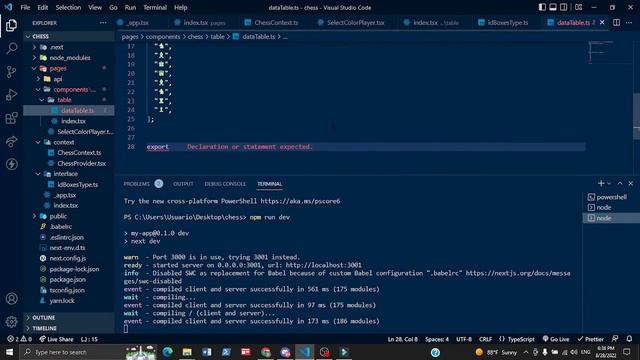Close the dataTable.ts tab
The height and width of the screenshot is (360, 640).
[602, 22]
